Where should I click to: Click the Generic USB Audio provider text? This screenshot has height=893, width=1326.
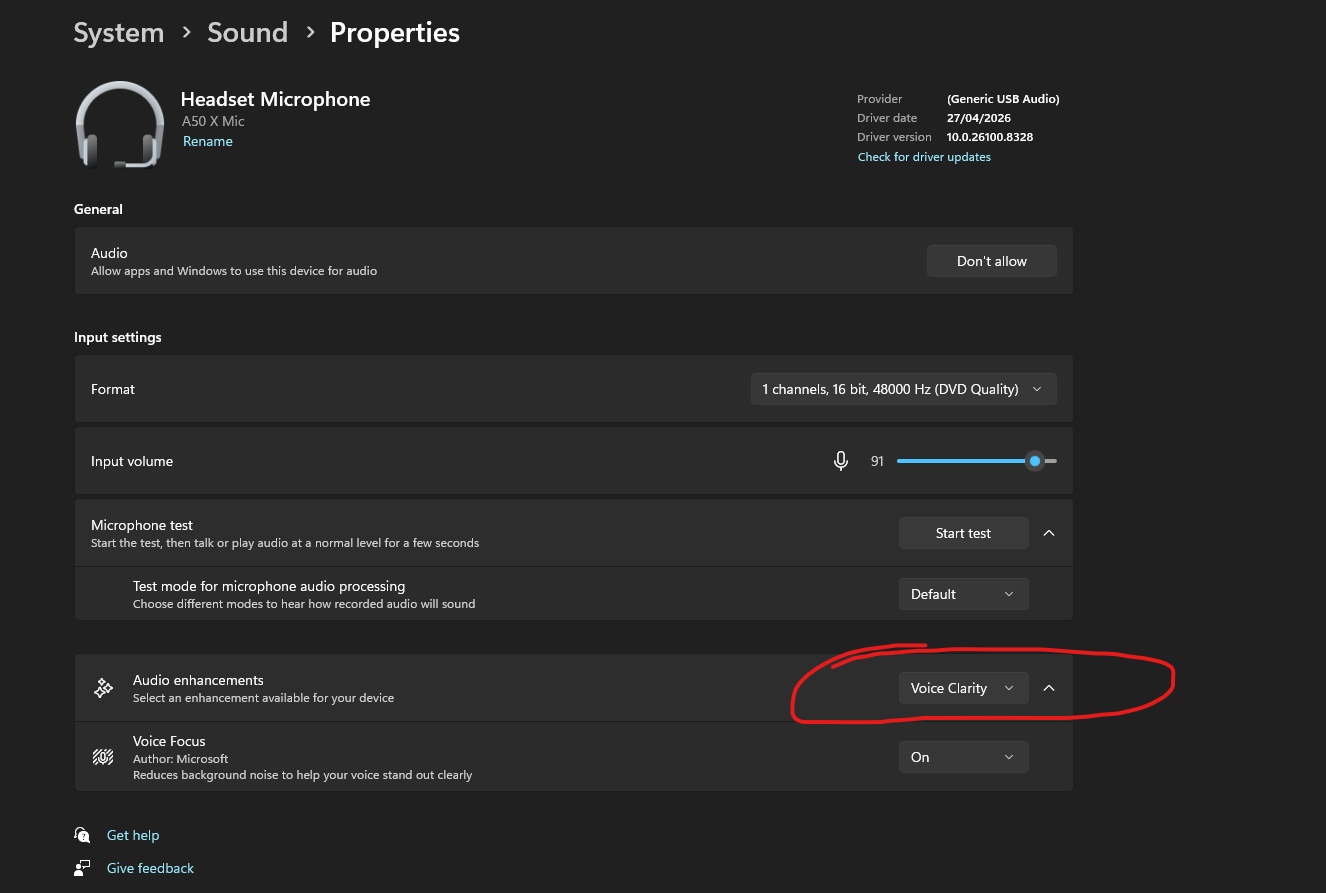coord(1003,99)
